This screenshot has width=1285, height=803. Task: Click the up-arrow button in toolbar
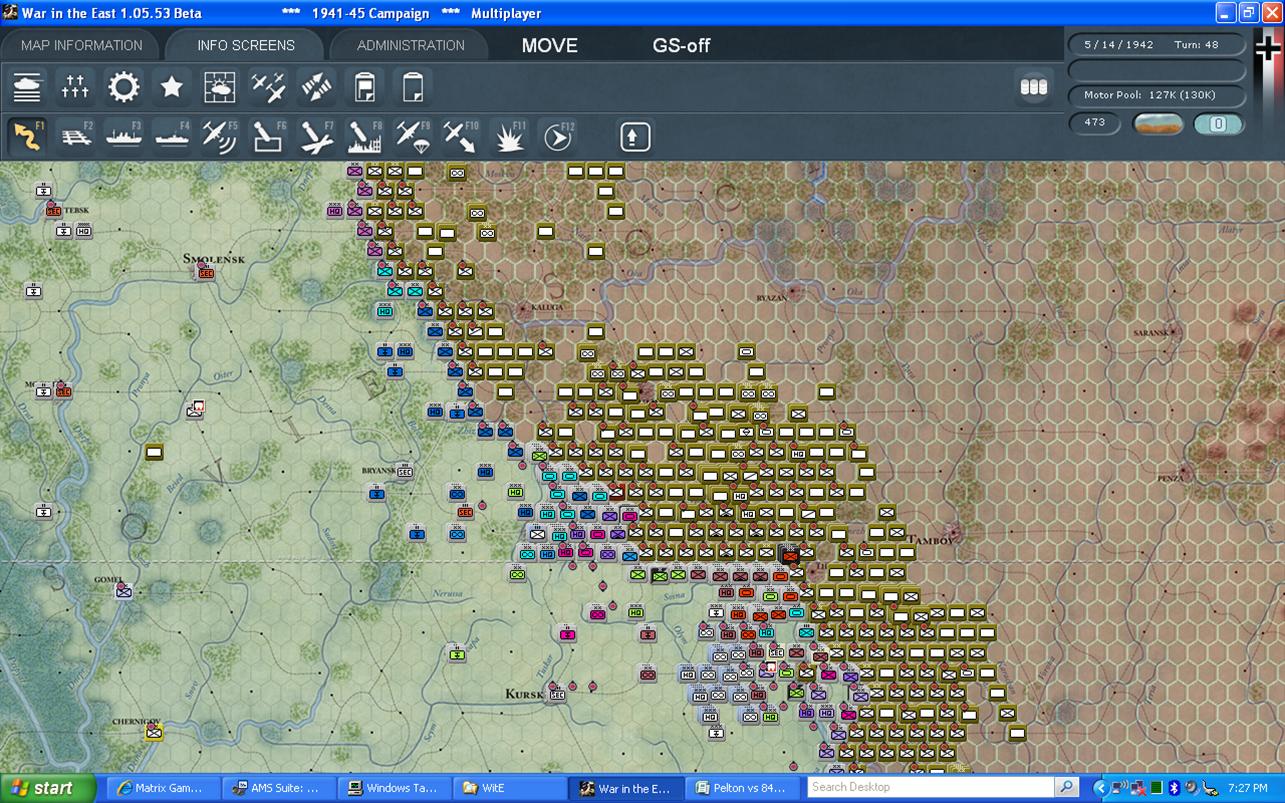coord(635,136)
